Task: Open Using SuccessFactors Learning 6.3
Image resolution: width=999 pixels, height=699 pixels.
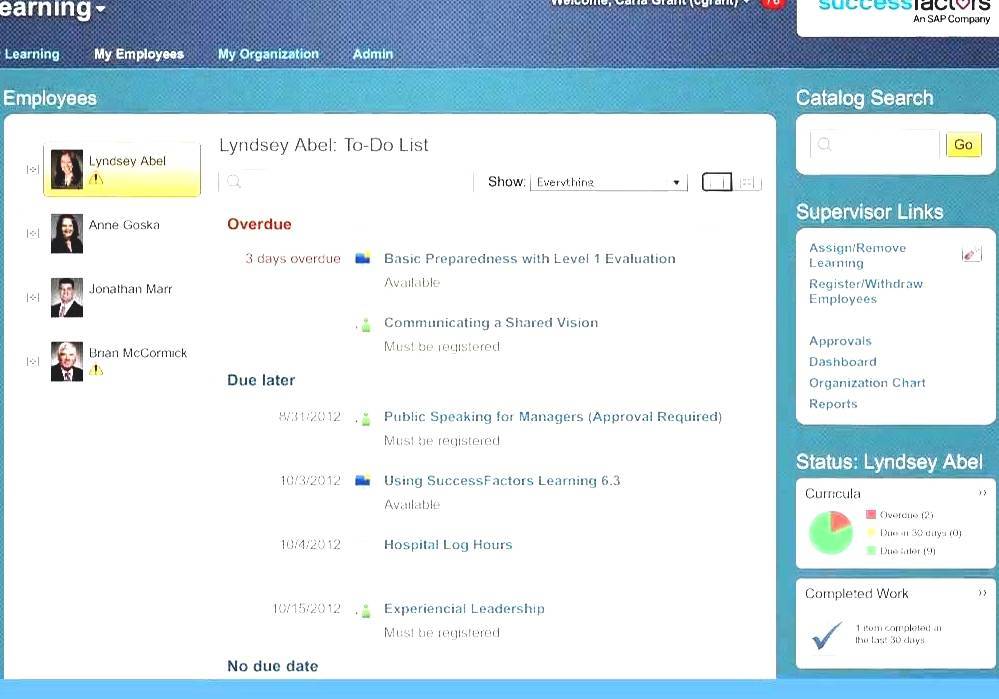Action: (x=501, y=480)
